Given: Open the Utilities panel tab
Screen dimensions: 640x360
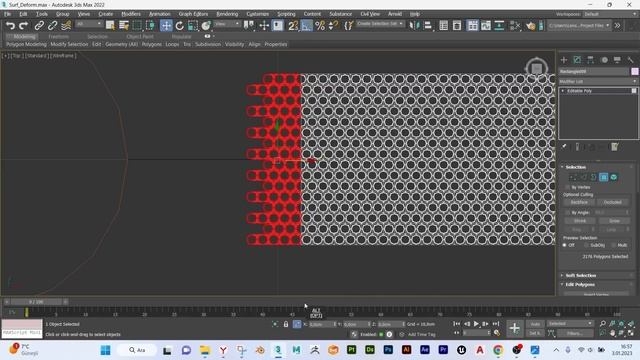Looking at the screenshot, I should (x=631, y=60).
